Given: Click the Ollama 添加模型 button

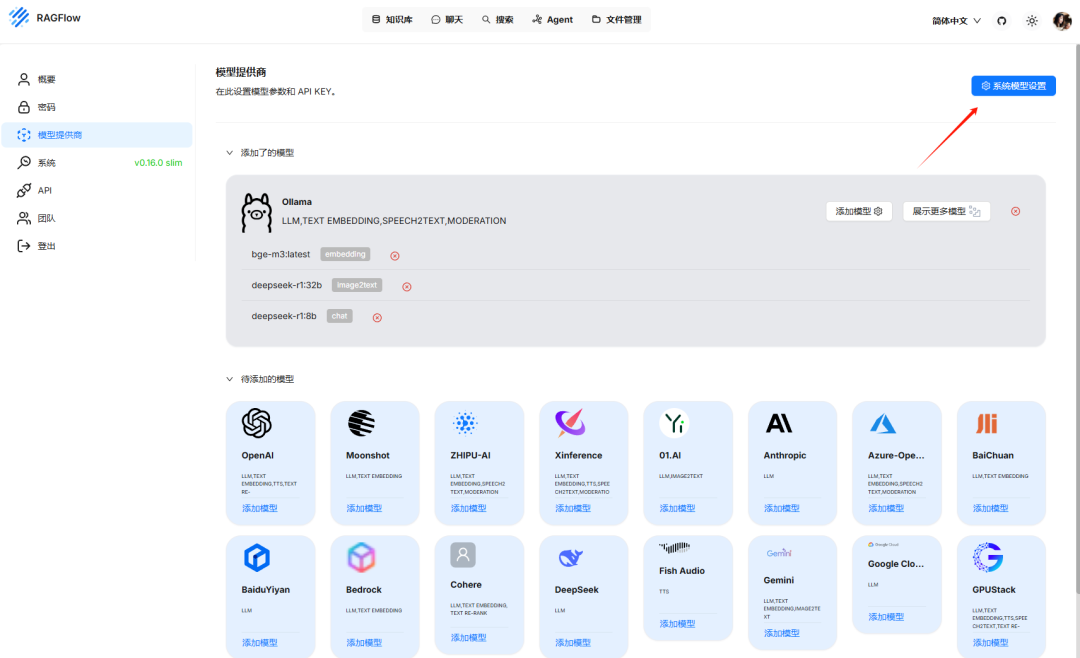Looking at the screenshot, I should point(859,211).
